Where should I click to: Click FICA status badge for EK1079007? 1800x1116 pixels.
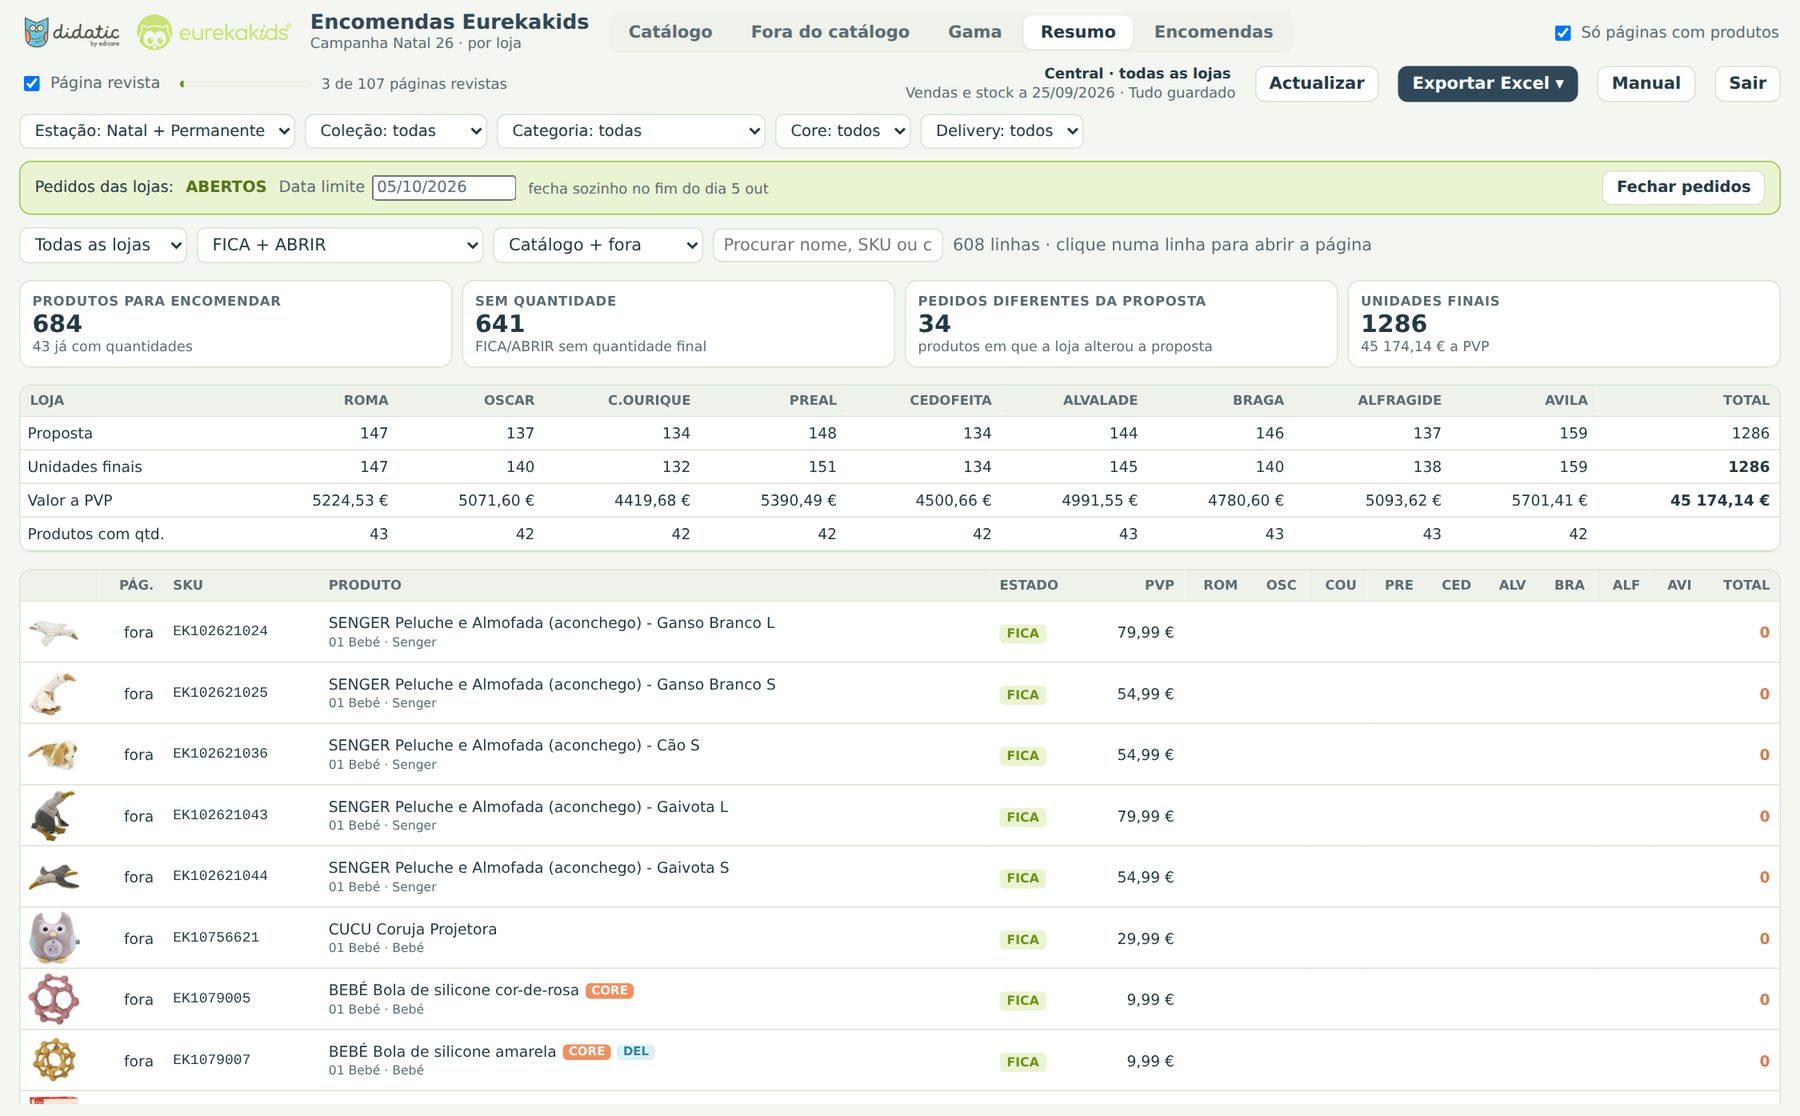pos(1022,1061)
